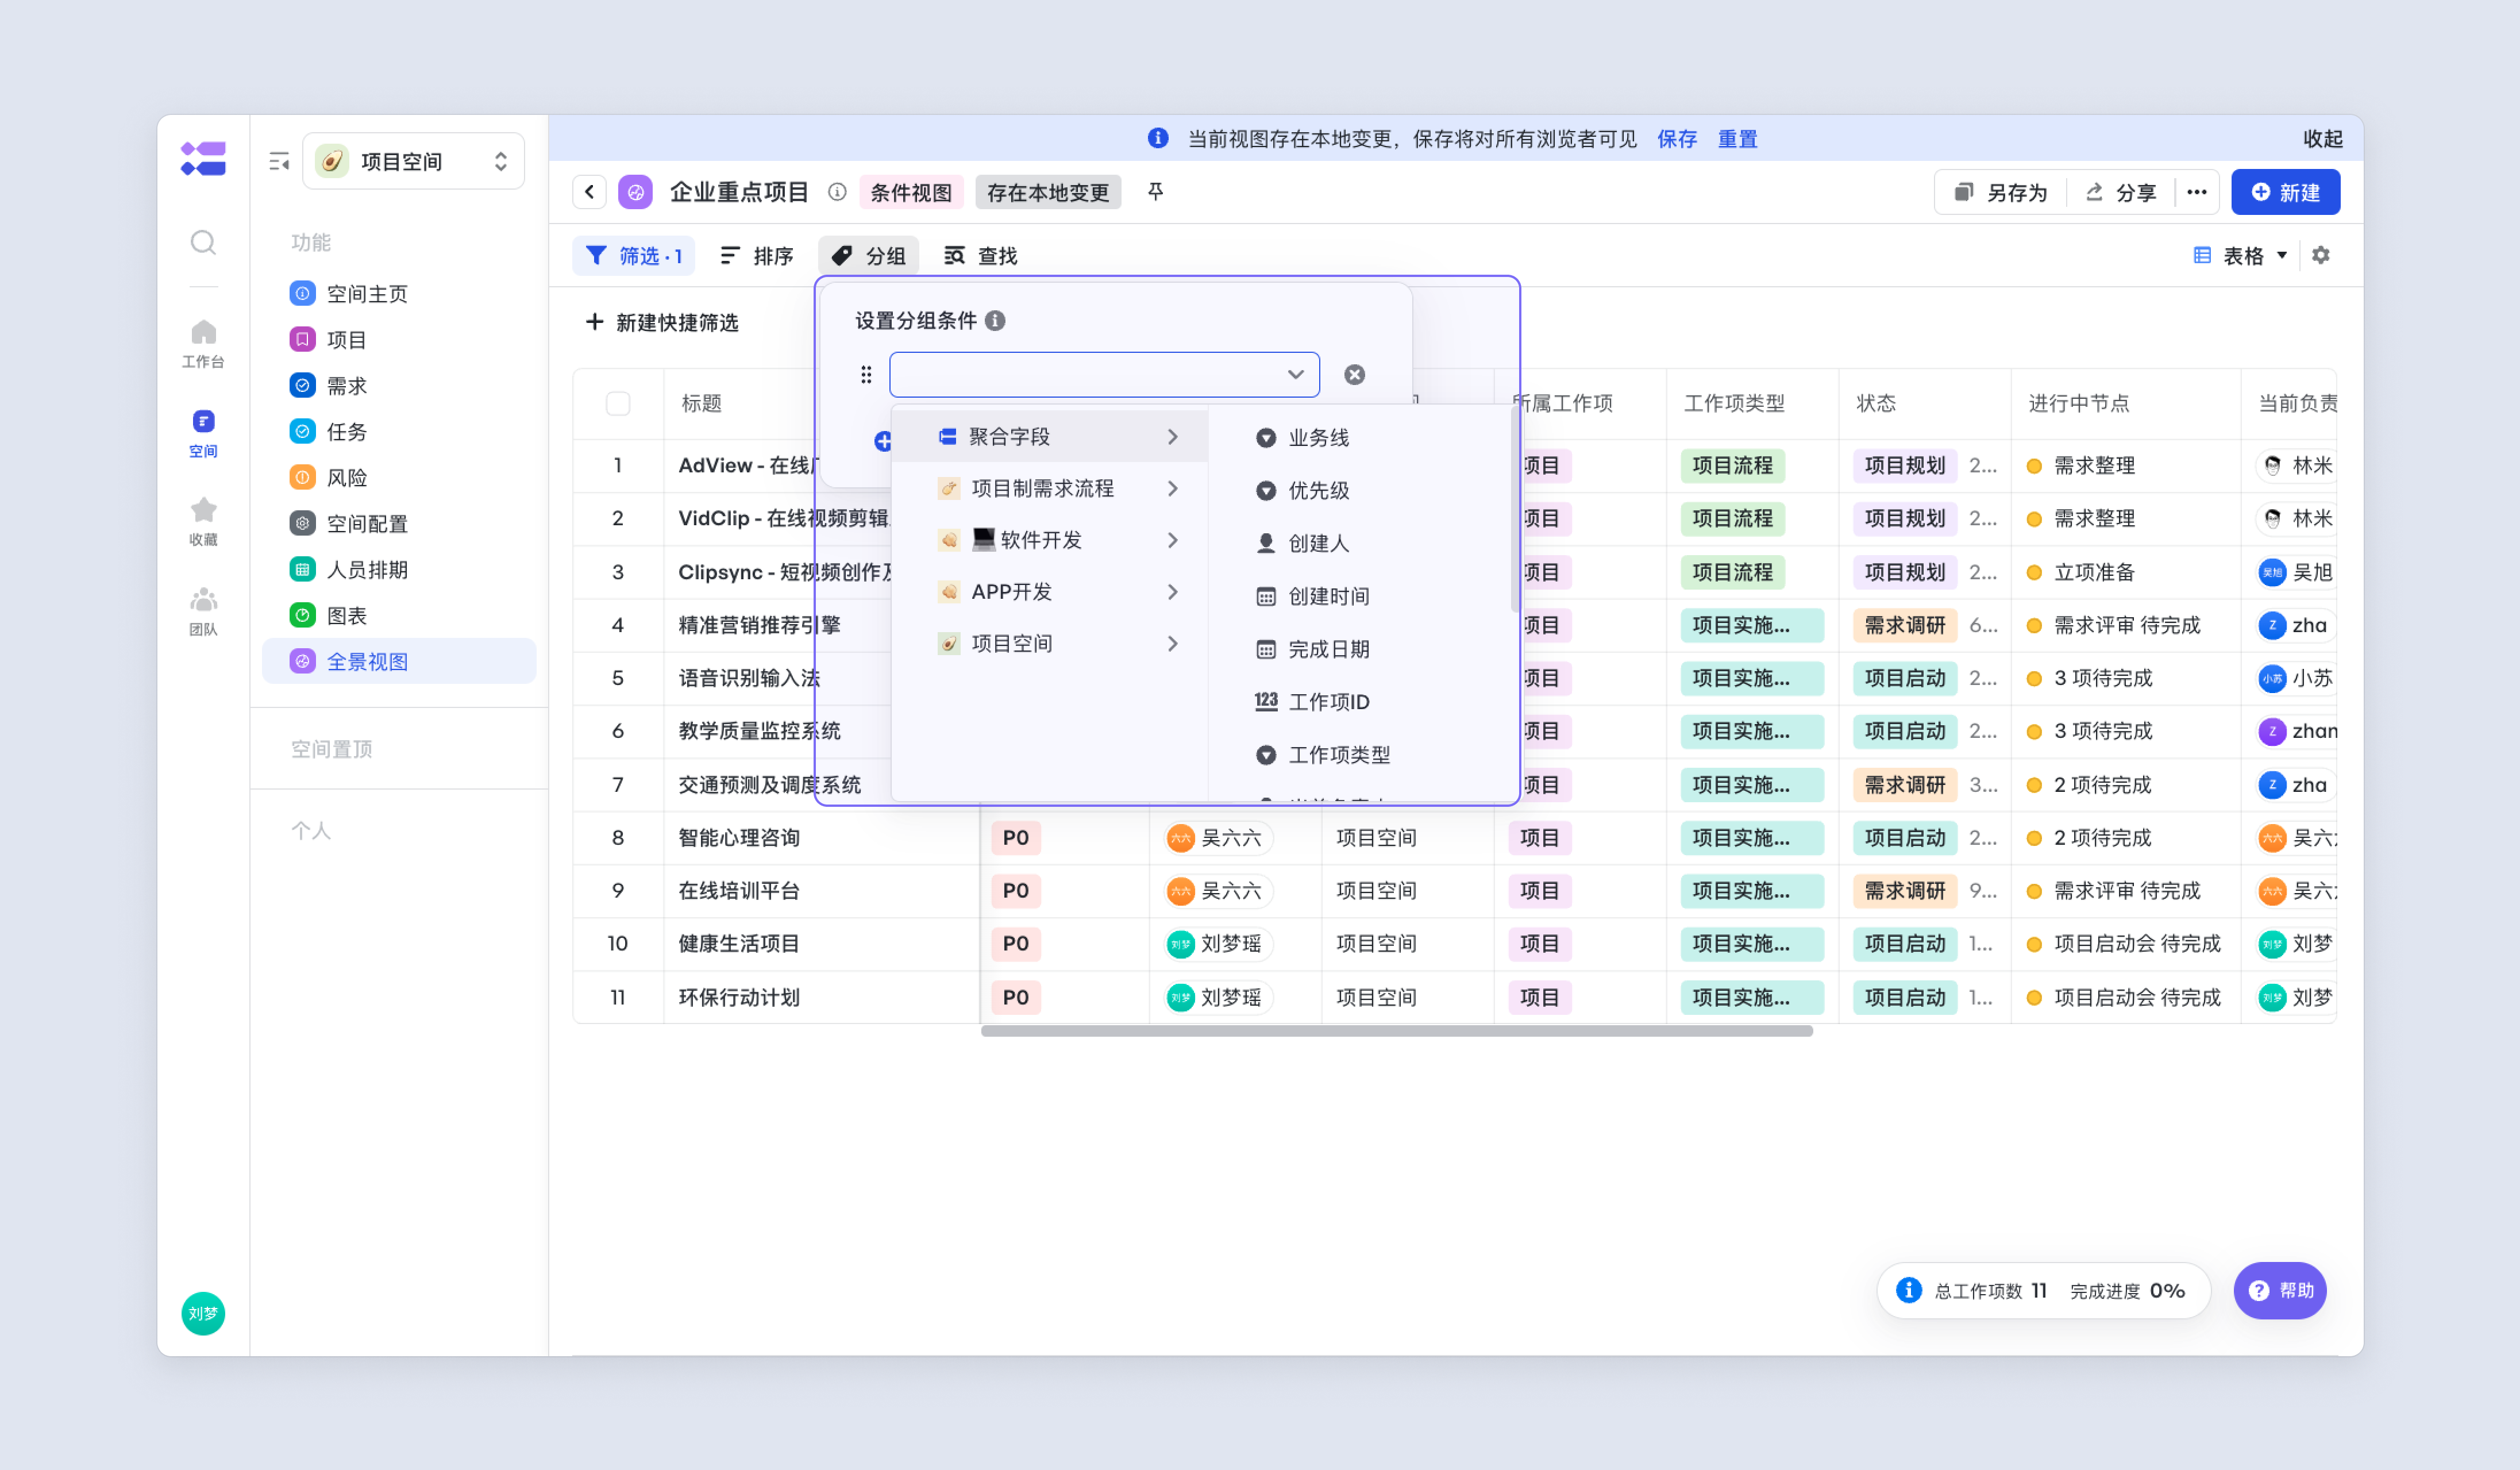Open row 健康生活项目
The height and width of the screenshot is (1470, 2520).
[x=739, y=943]
